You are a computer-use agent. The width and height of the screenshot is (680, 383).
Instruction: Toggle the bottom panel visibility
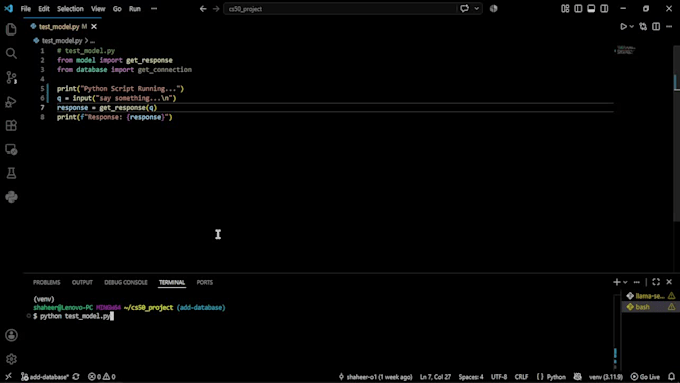(x=591, y=9)
